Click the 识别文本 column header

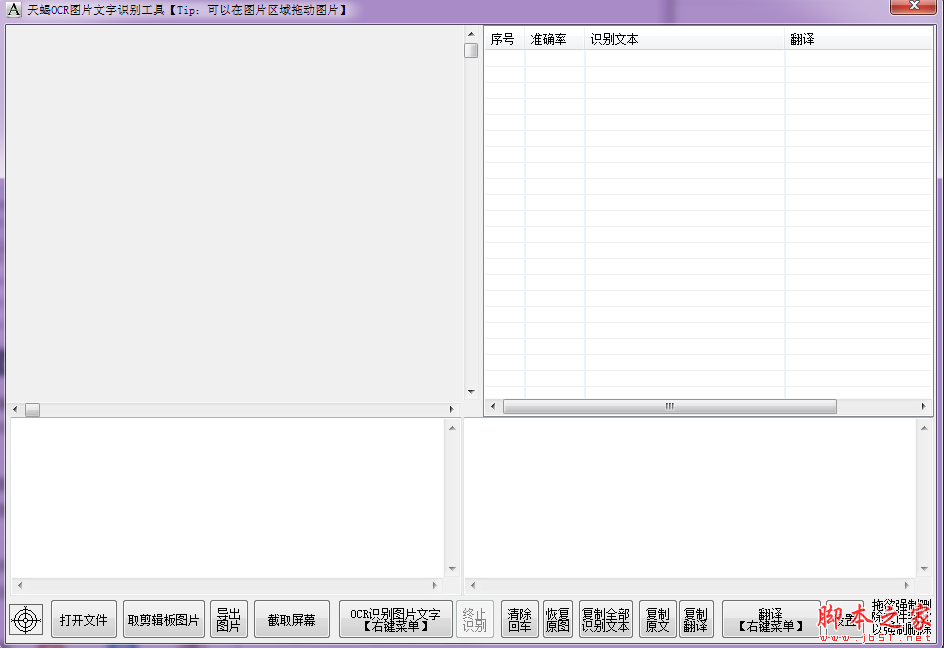tap(614, 39)
